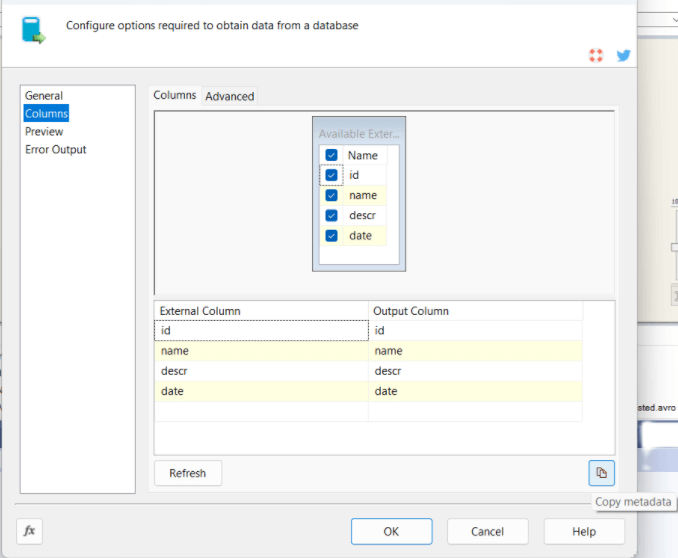Viewport: 678px width, 558px height.
Task: Click the Twitter bird icon
Action: pyautogui.click(x=624, y=56)
